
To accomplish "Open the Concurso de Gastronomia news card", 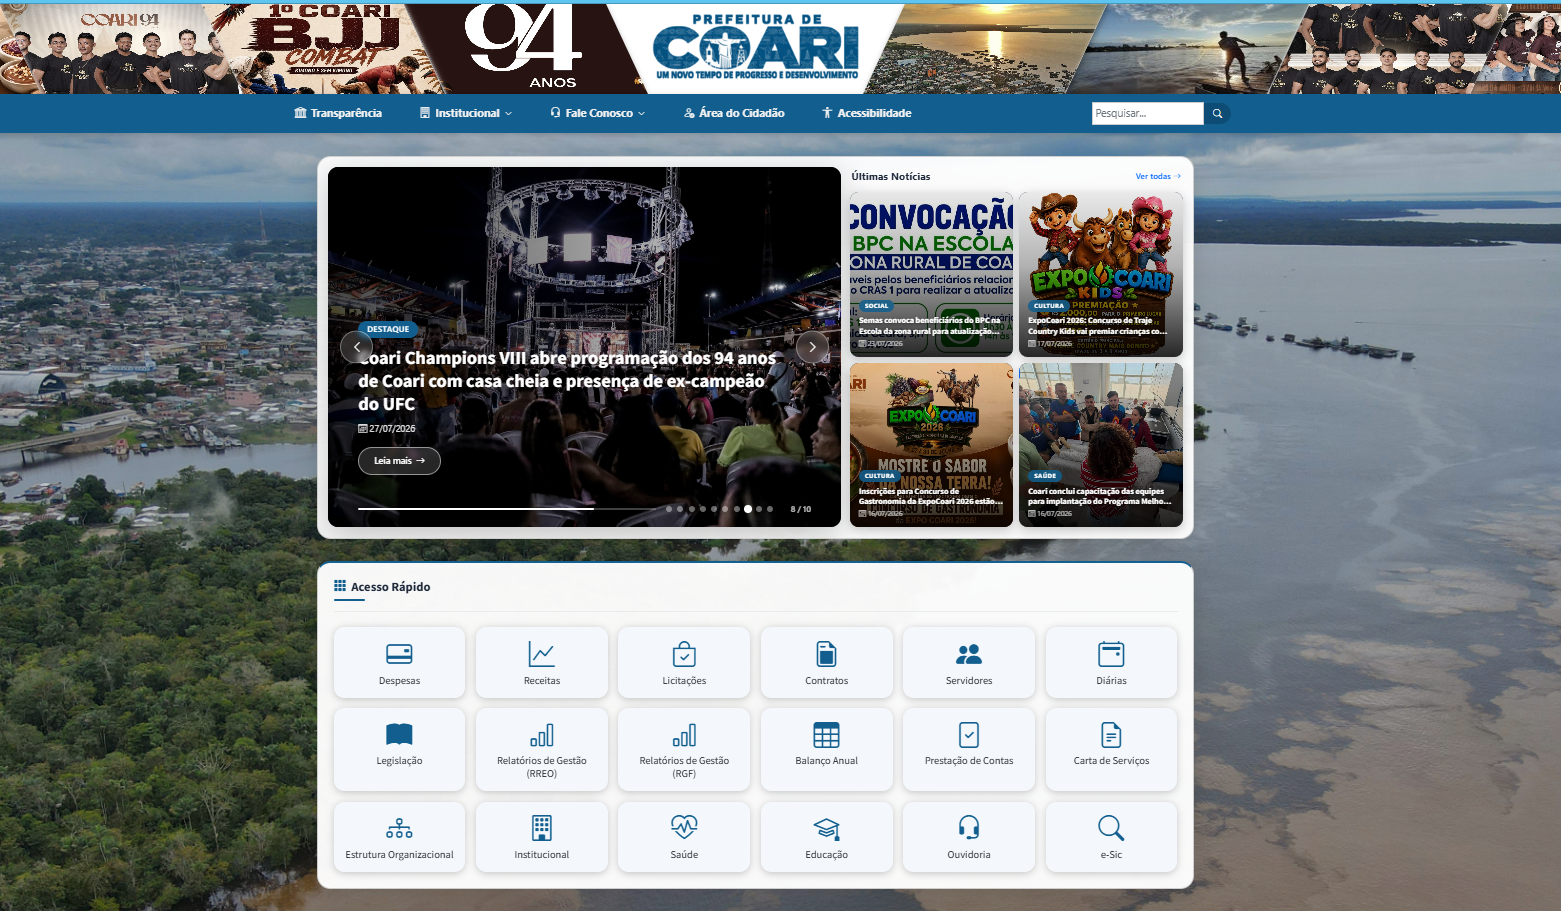I will pyautogui.click(x=931, y=445).
